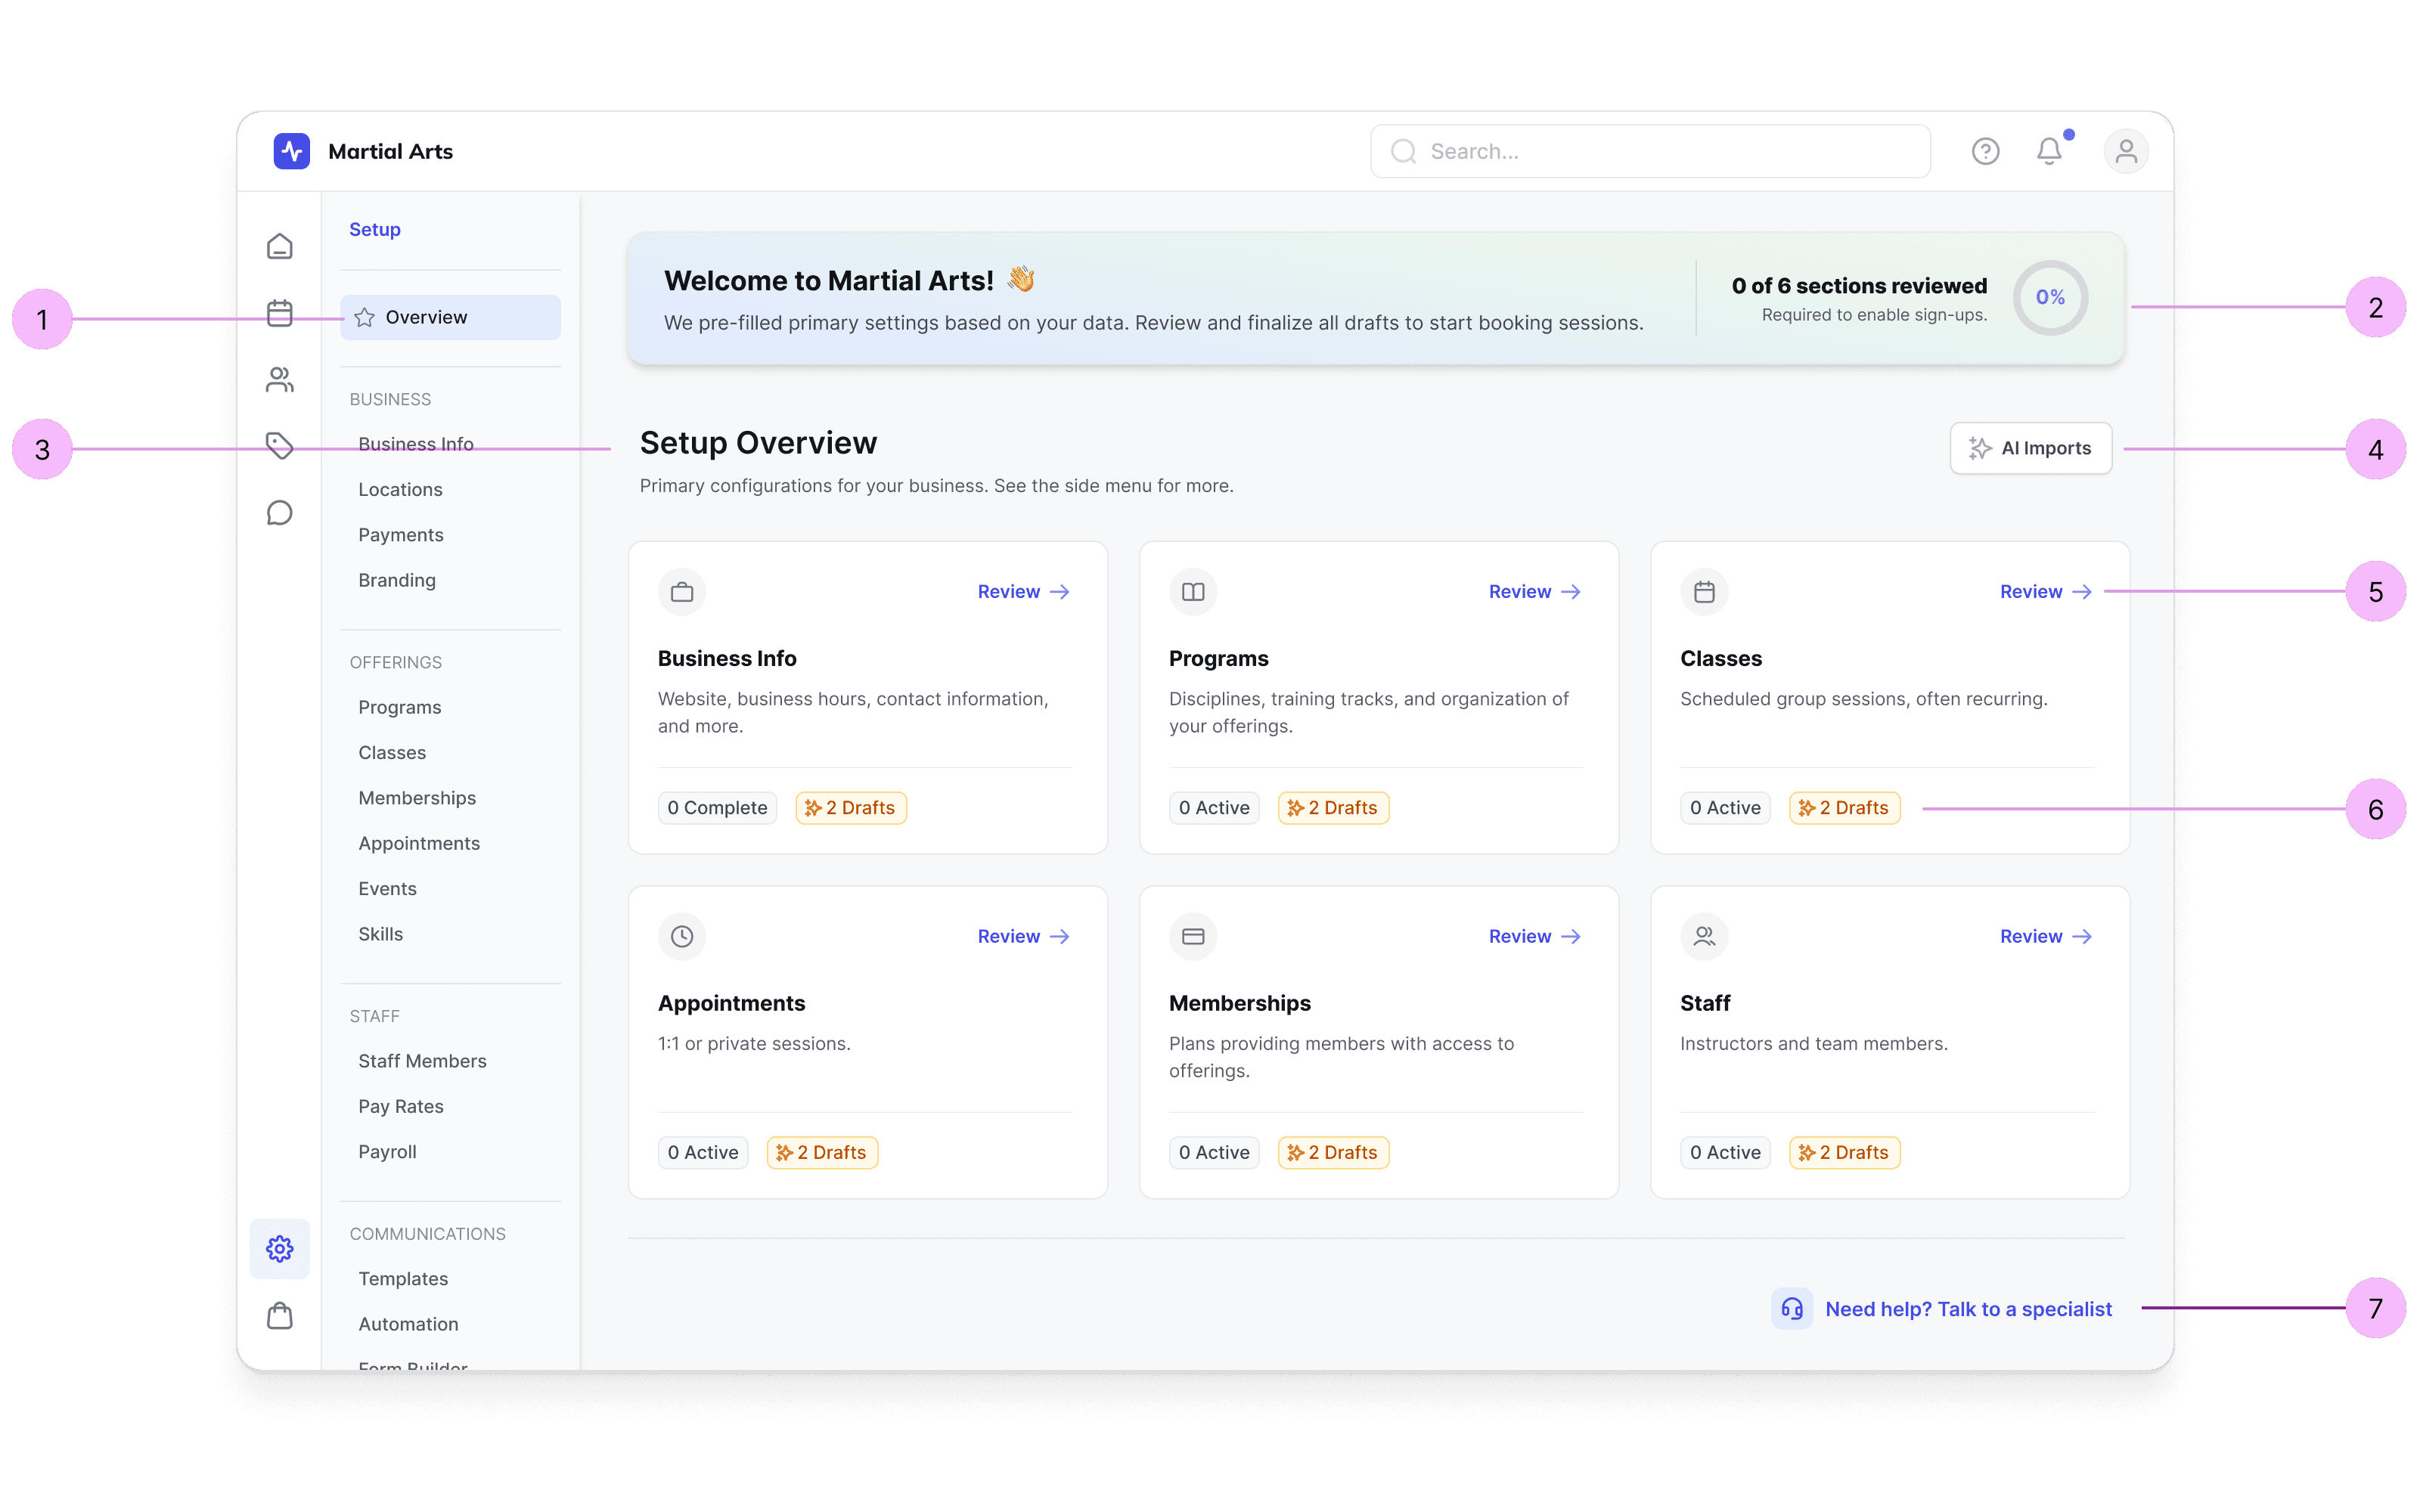The image size is (2420, 1512).
Task: Click the 2 Drafts badge on Programs card
Action: click(1333, 808)
